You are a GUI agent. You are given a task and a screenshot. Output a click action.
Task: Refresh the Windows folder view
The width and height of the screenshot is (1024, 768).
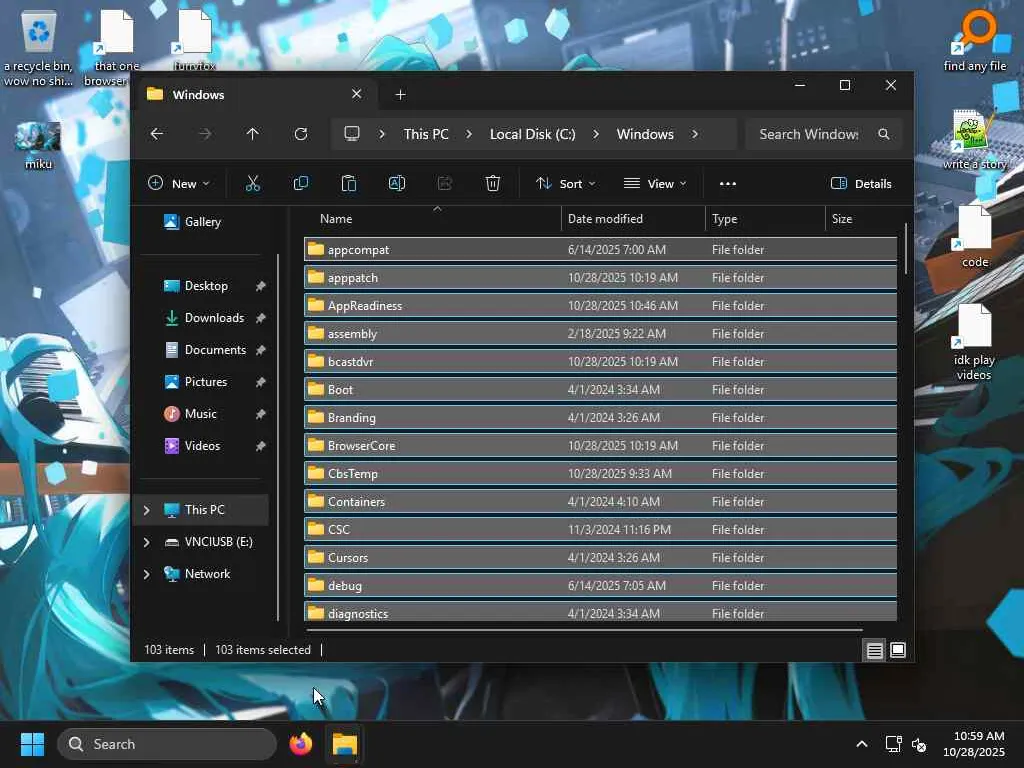300,134
